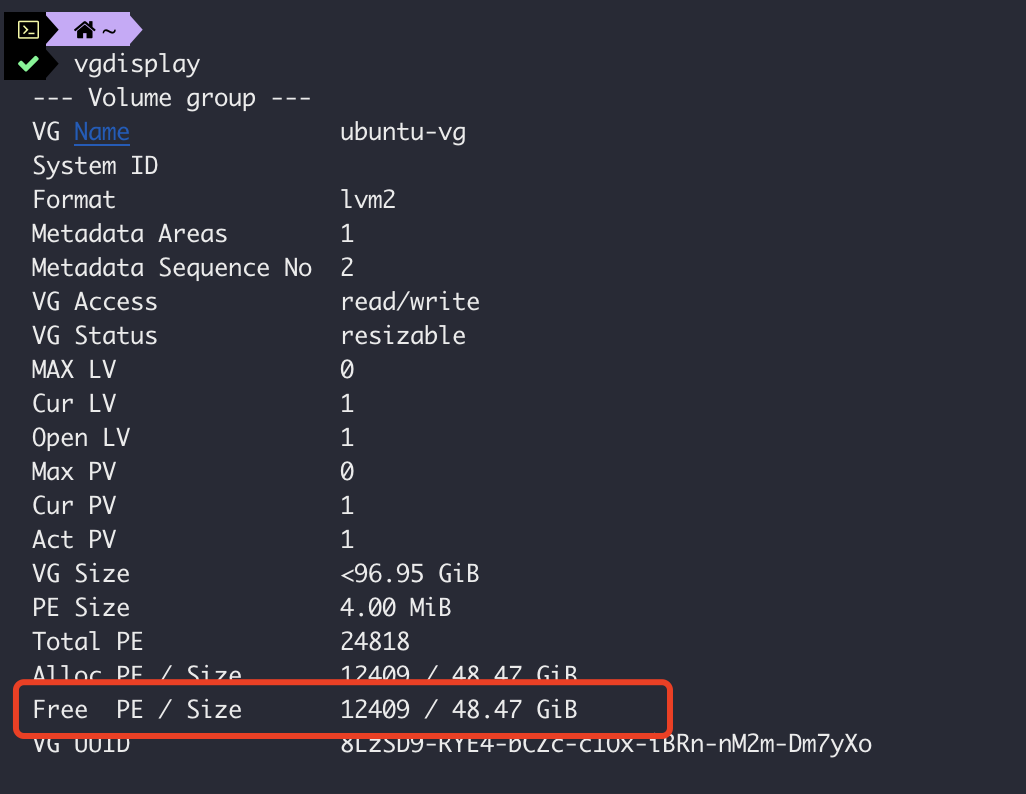This screenshot has width=1026, height=794.
Task: Click the tilde path in the prompt
Action: pos(109,30)
